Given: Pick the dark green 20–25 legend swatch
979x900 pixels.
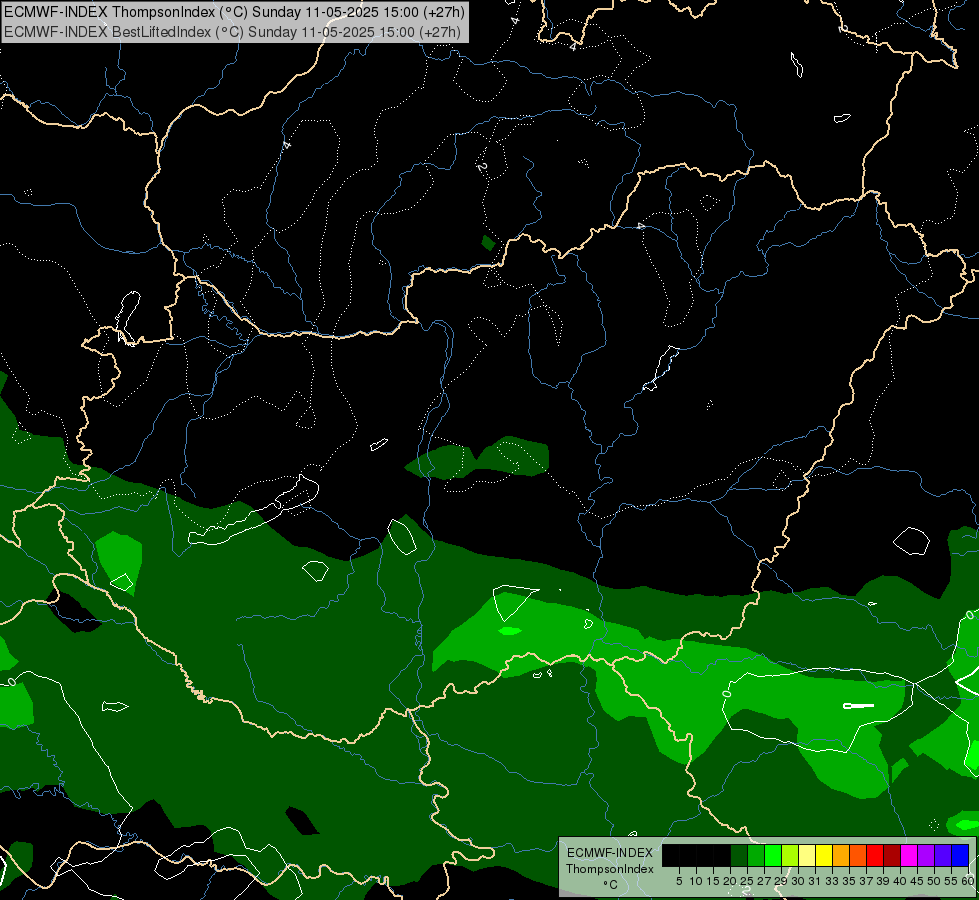Looking at the screenshot, I should pos(739,855).
